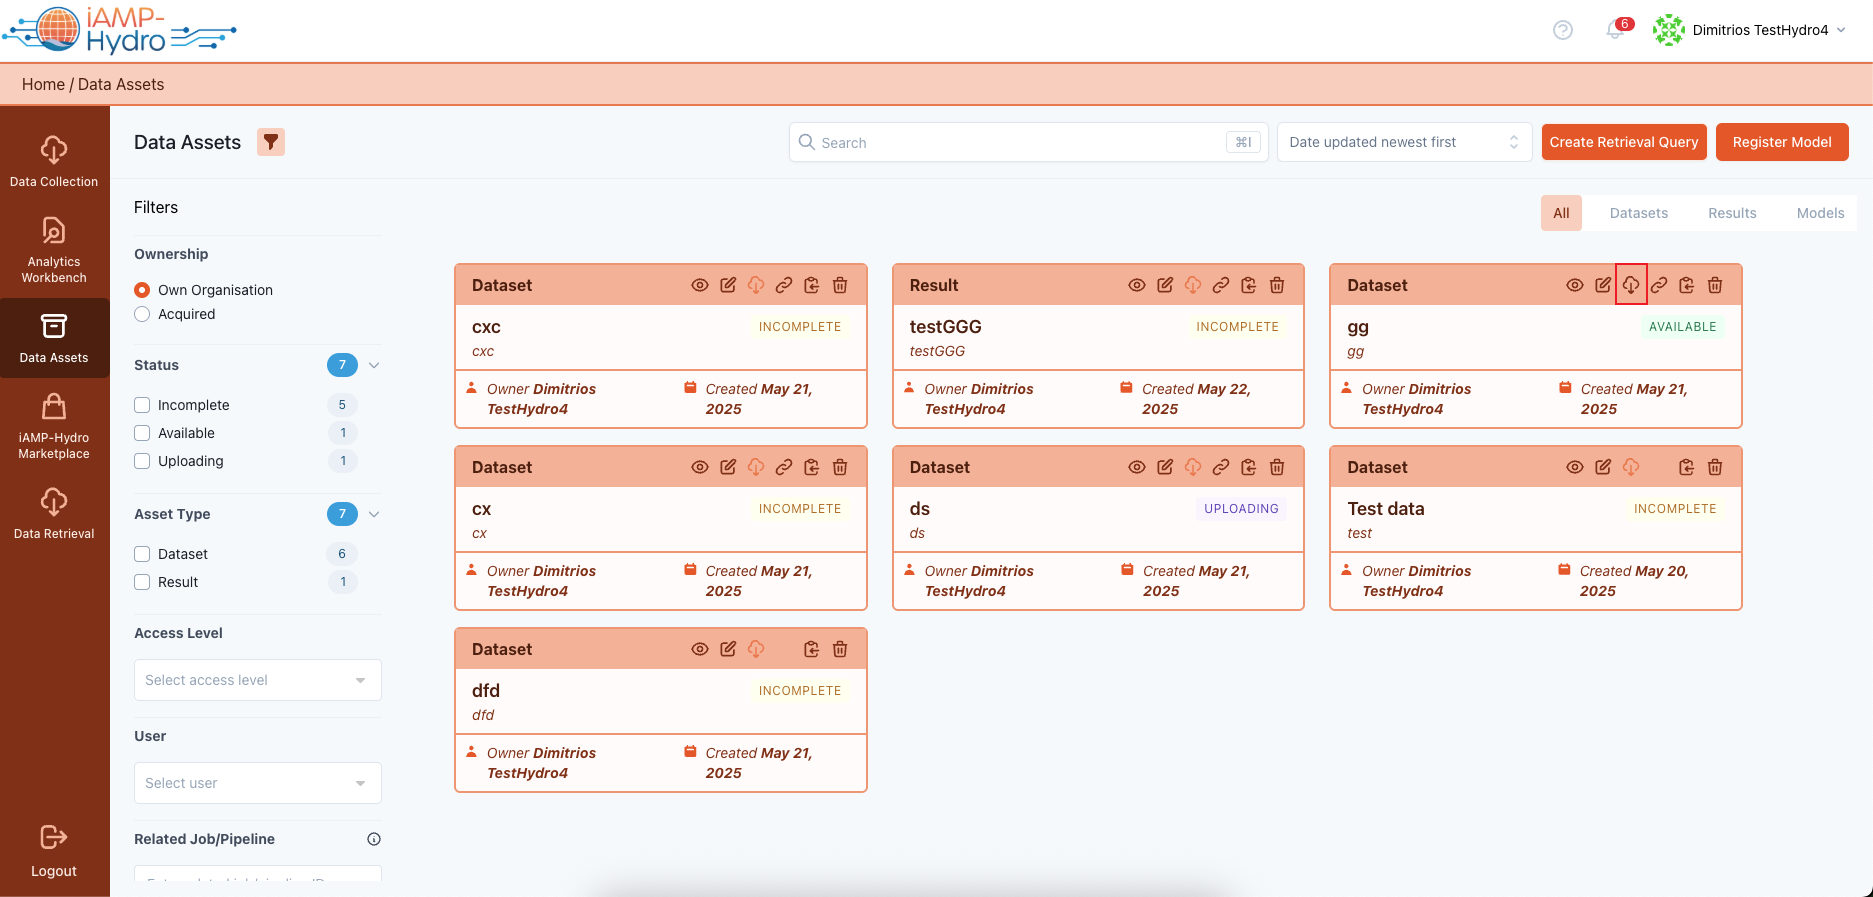Image resolution: width=1873 pixels, height=897 pixels.
Task: Open Data Collection in sidebar
Action: 54,161
